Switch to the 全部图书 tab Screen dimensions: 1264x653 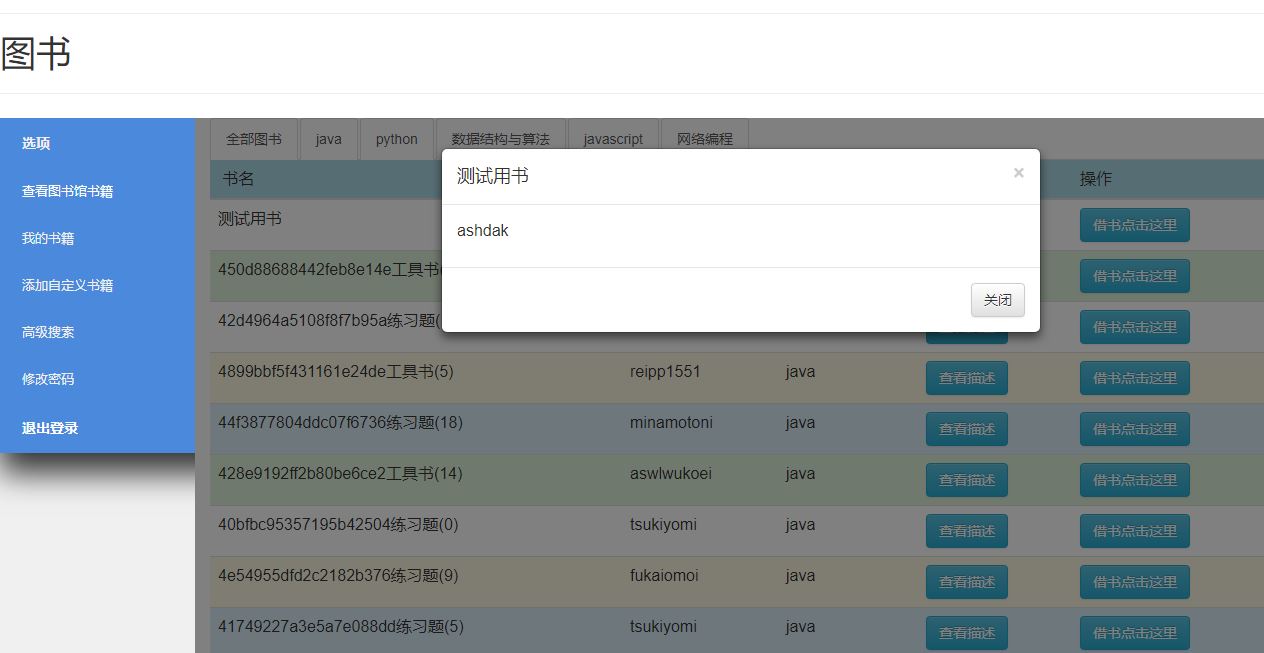click(x=254, y=139)
